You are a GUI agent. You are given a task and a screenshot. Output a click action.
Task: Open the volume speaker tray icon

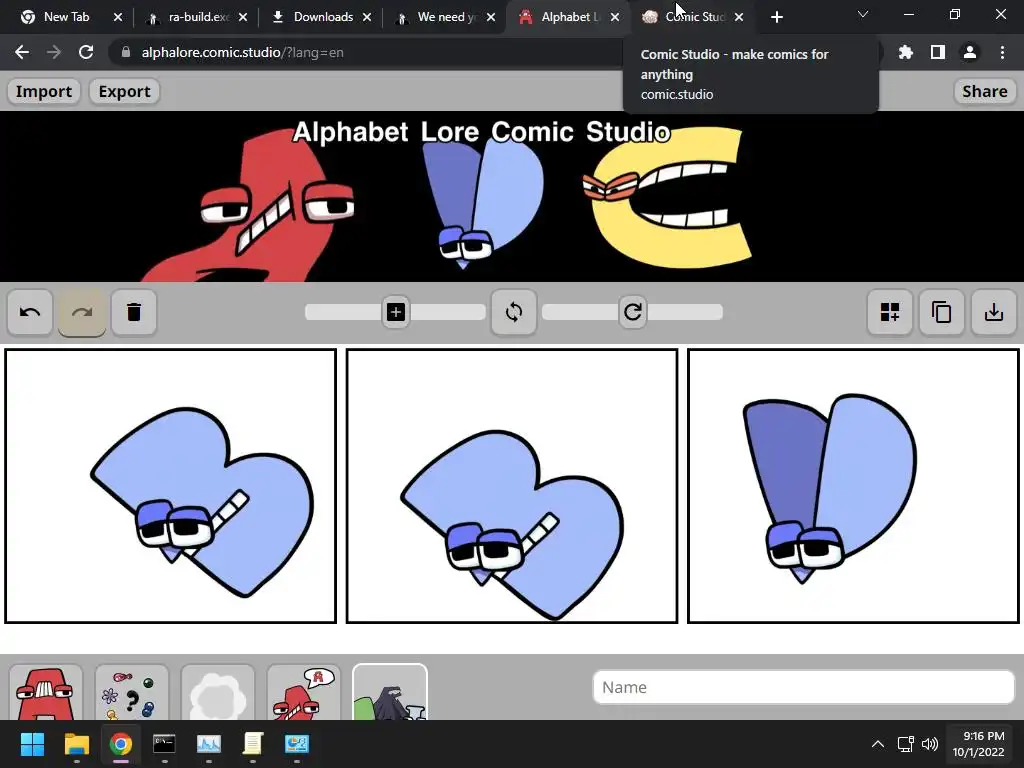(929, 744)
